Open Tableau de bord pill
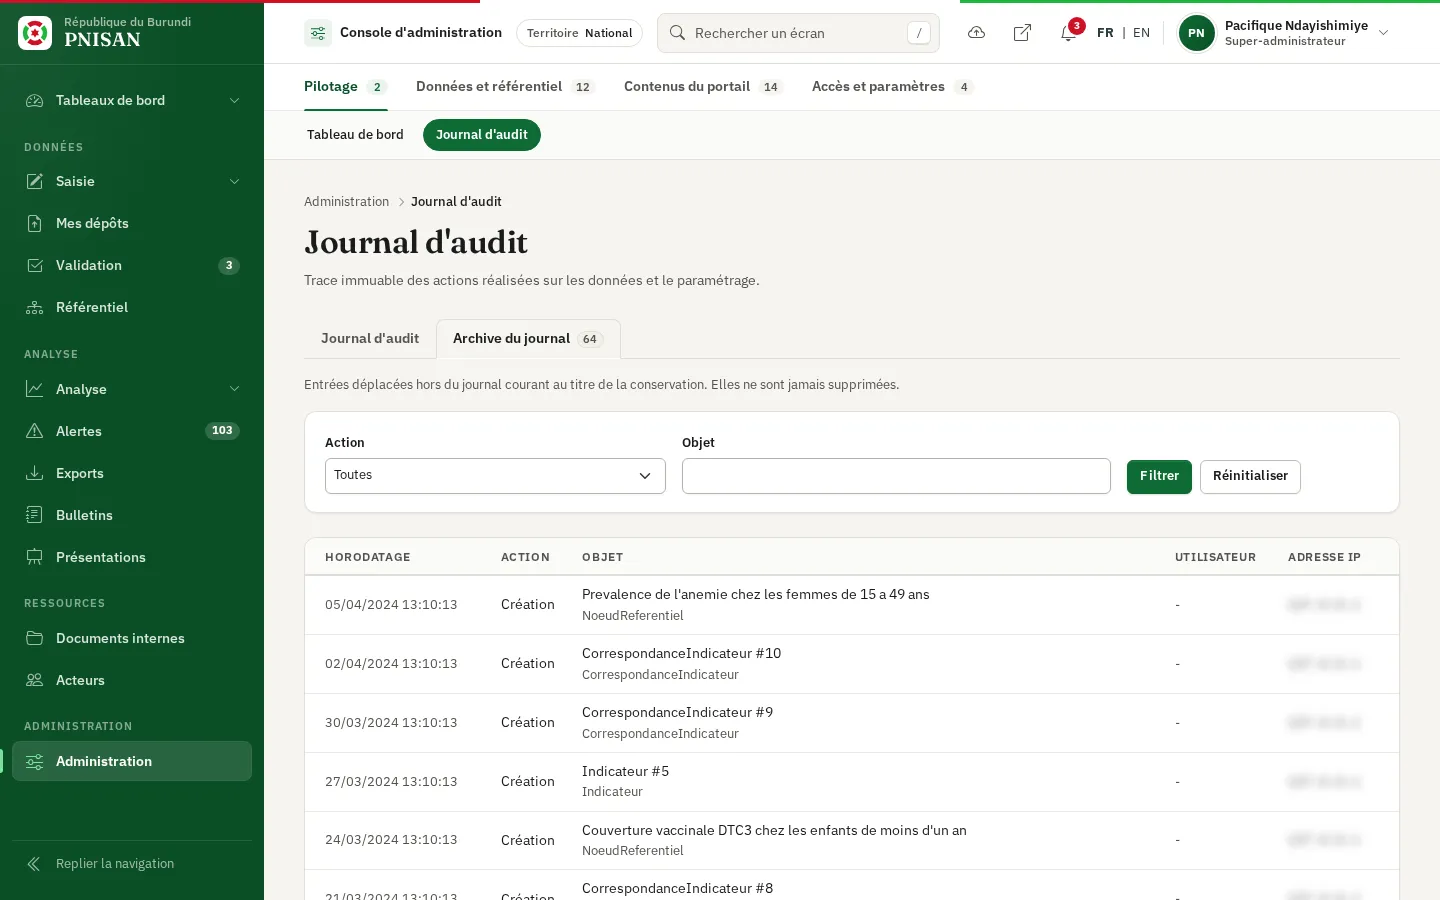The image size is (1440, 900). pyautogui.click(x=355, y=135)
